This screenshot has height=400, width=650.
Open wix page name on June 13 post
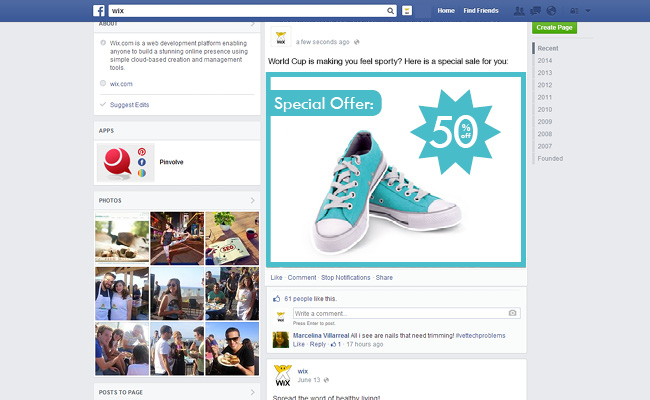[x=303, y=371]
